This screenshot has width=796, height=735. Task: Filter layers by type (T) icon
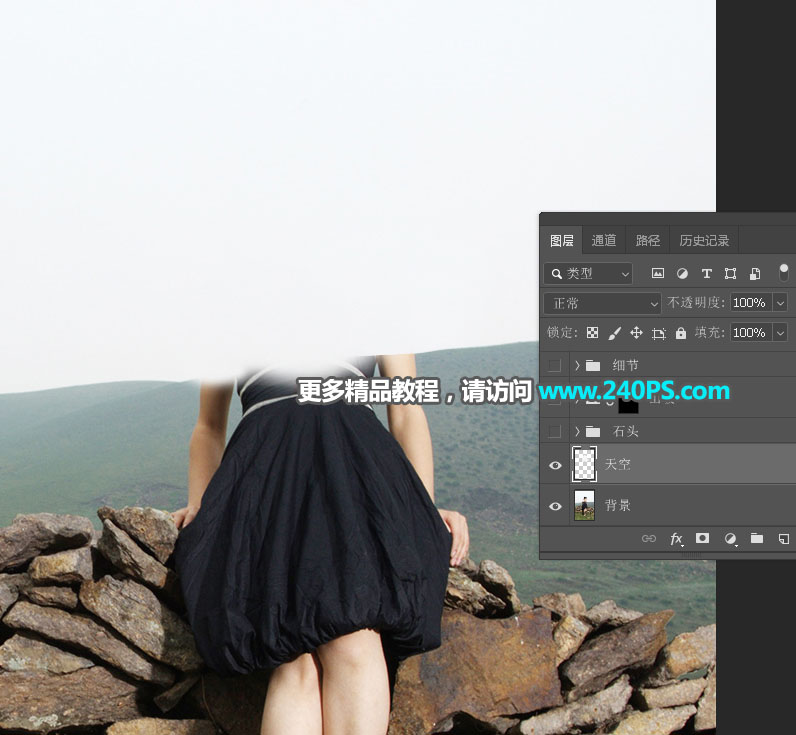(x=706, y=274)
